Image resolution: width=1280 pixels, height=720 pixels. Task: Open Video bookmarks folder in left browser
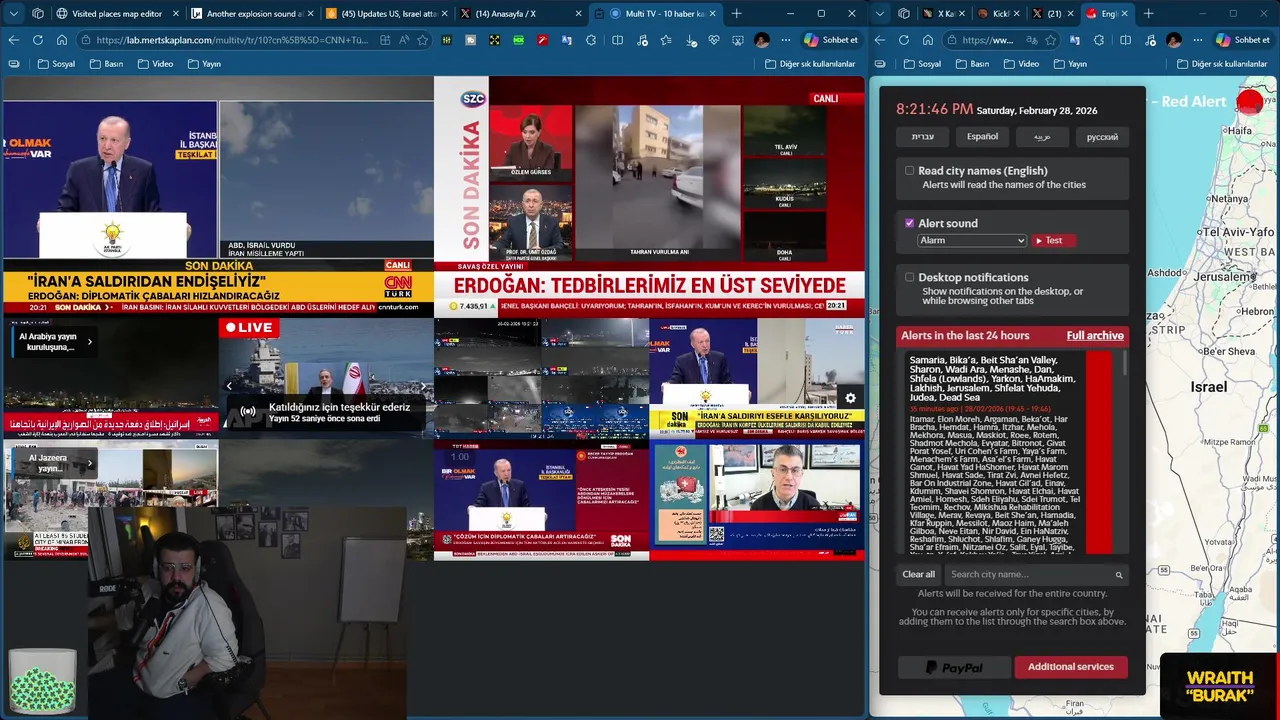click(x=155, y=64)
